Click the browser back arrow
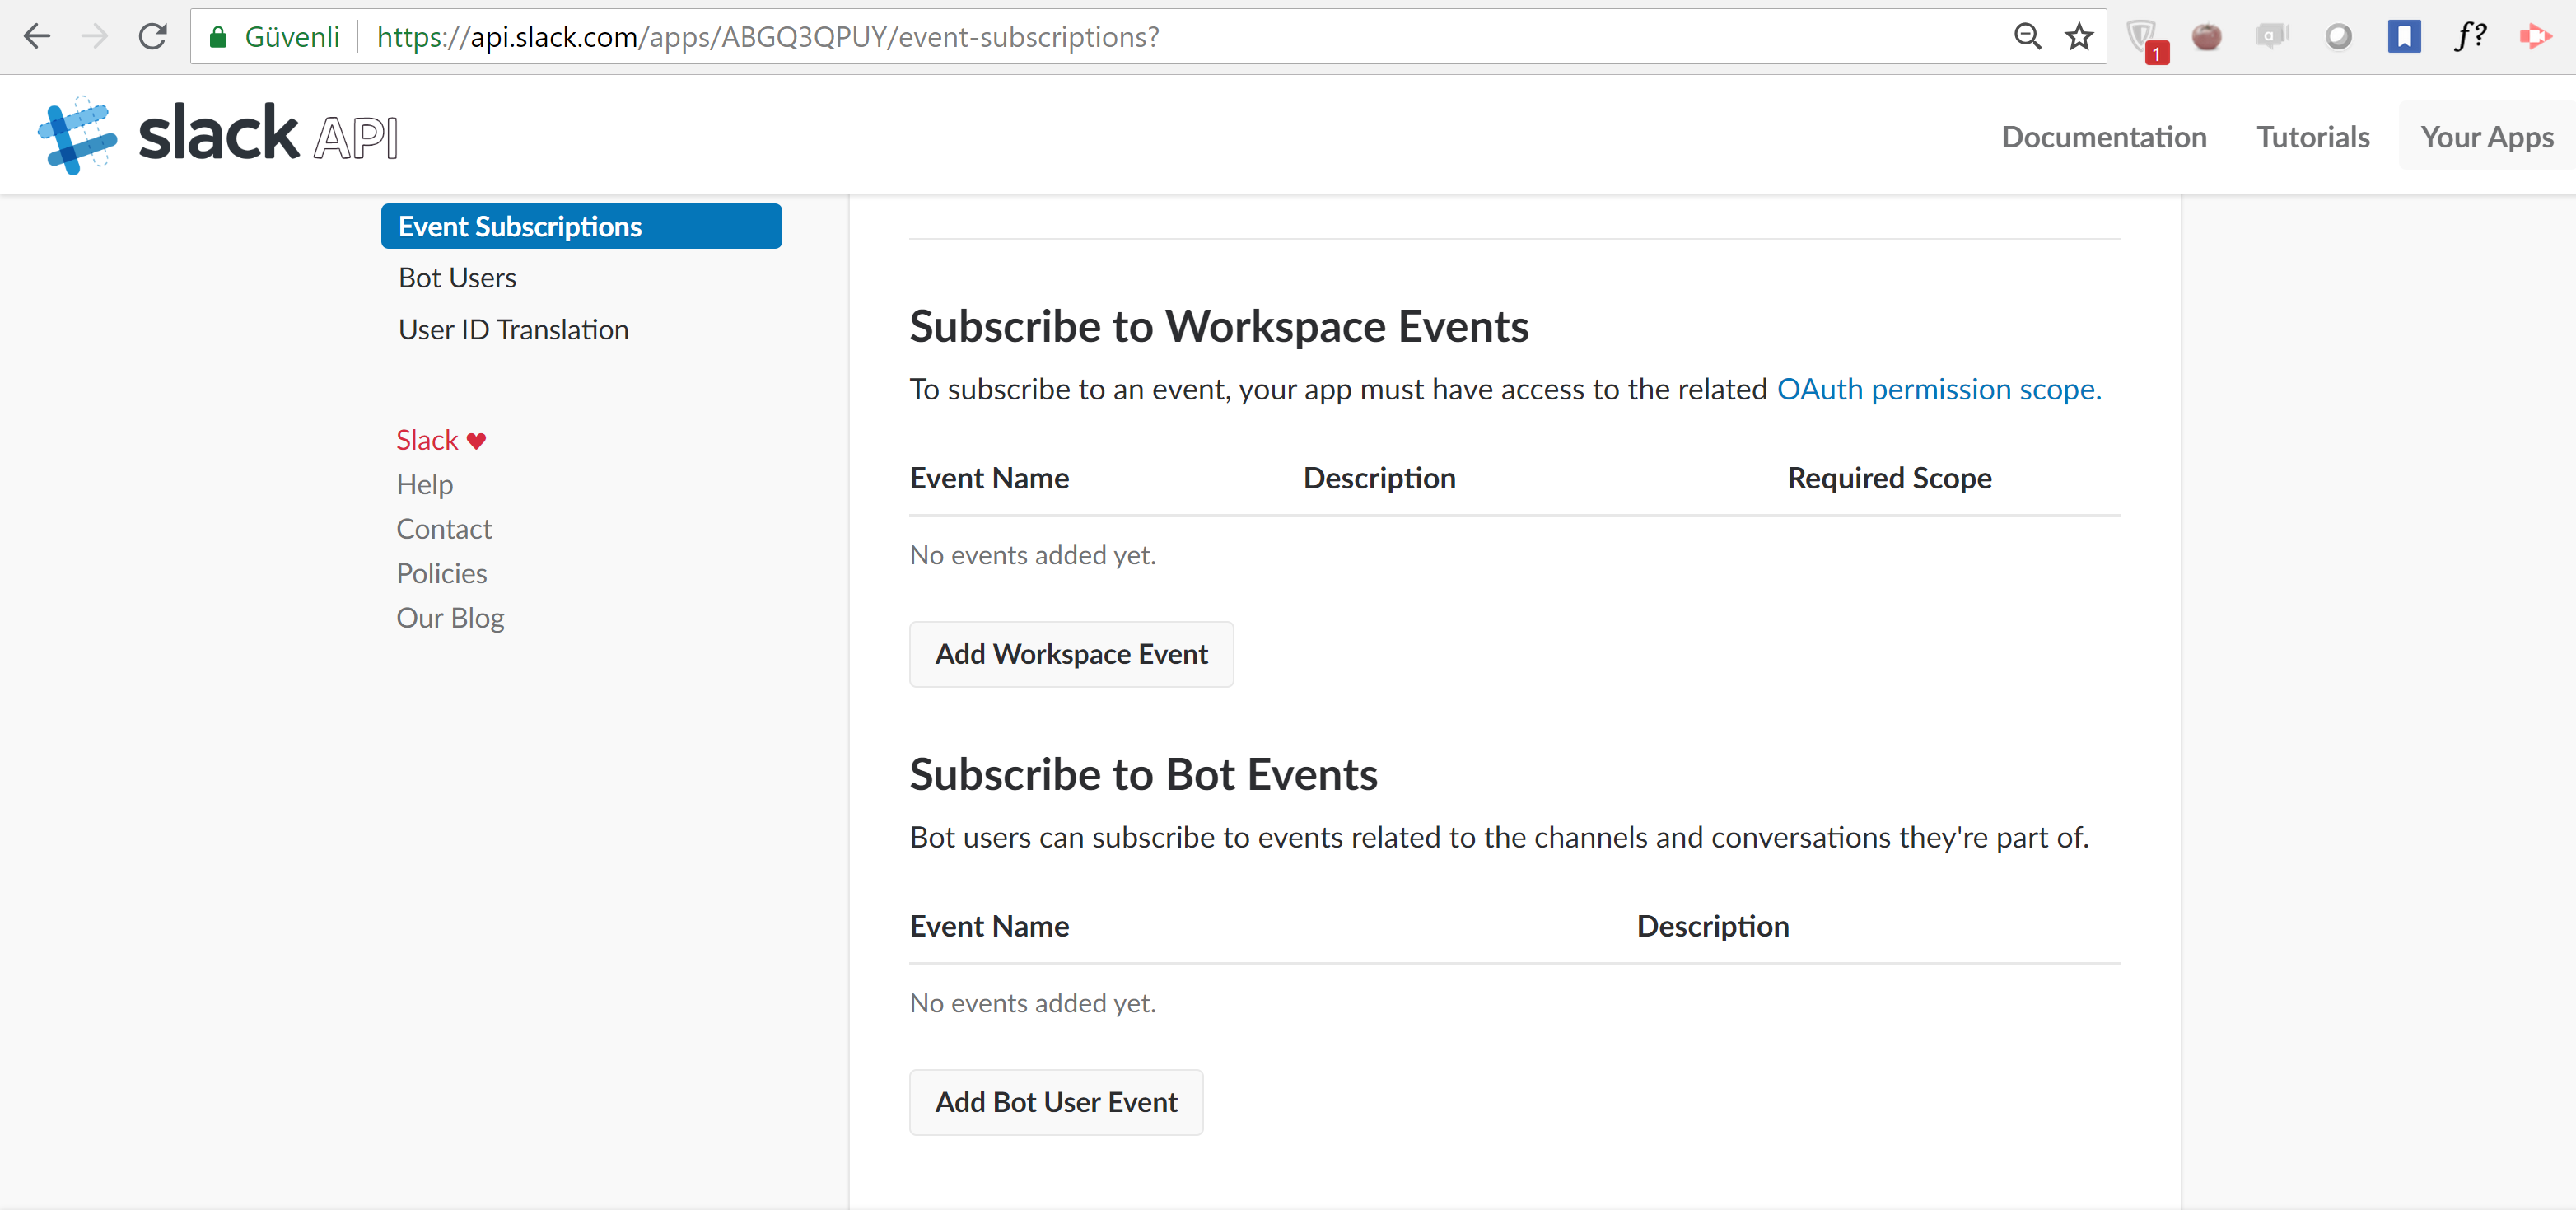This screenshot has width=2576, height=1210. coord(37,37)
